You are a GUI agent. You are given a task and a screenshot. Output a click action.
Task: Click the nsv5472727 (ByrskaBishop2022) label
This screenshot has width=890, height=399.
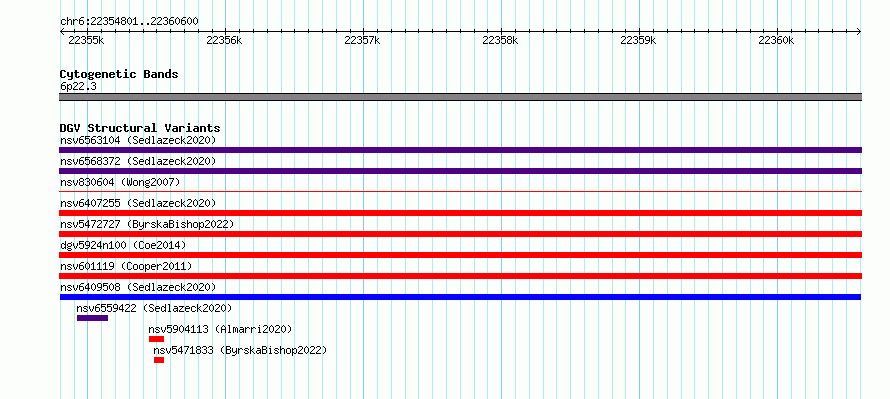tap(147, 224)
